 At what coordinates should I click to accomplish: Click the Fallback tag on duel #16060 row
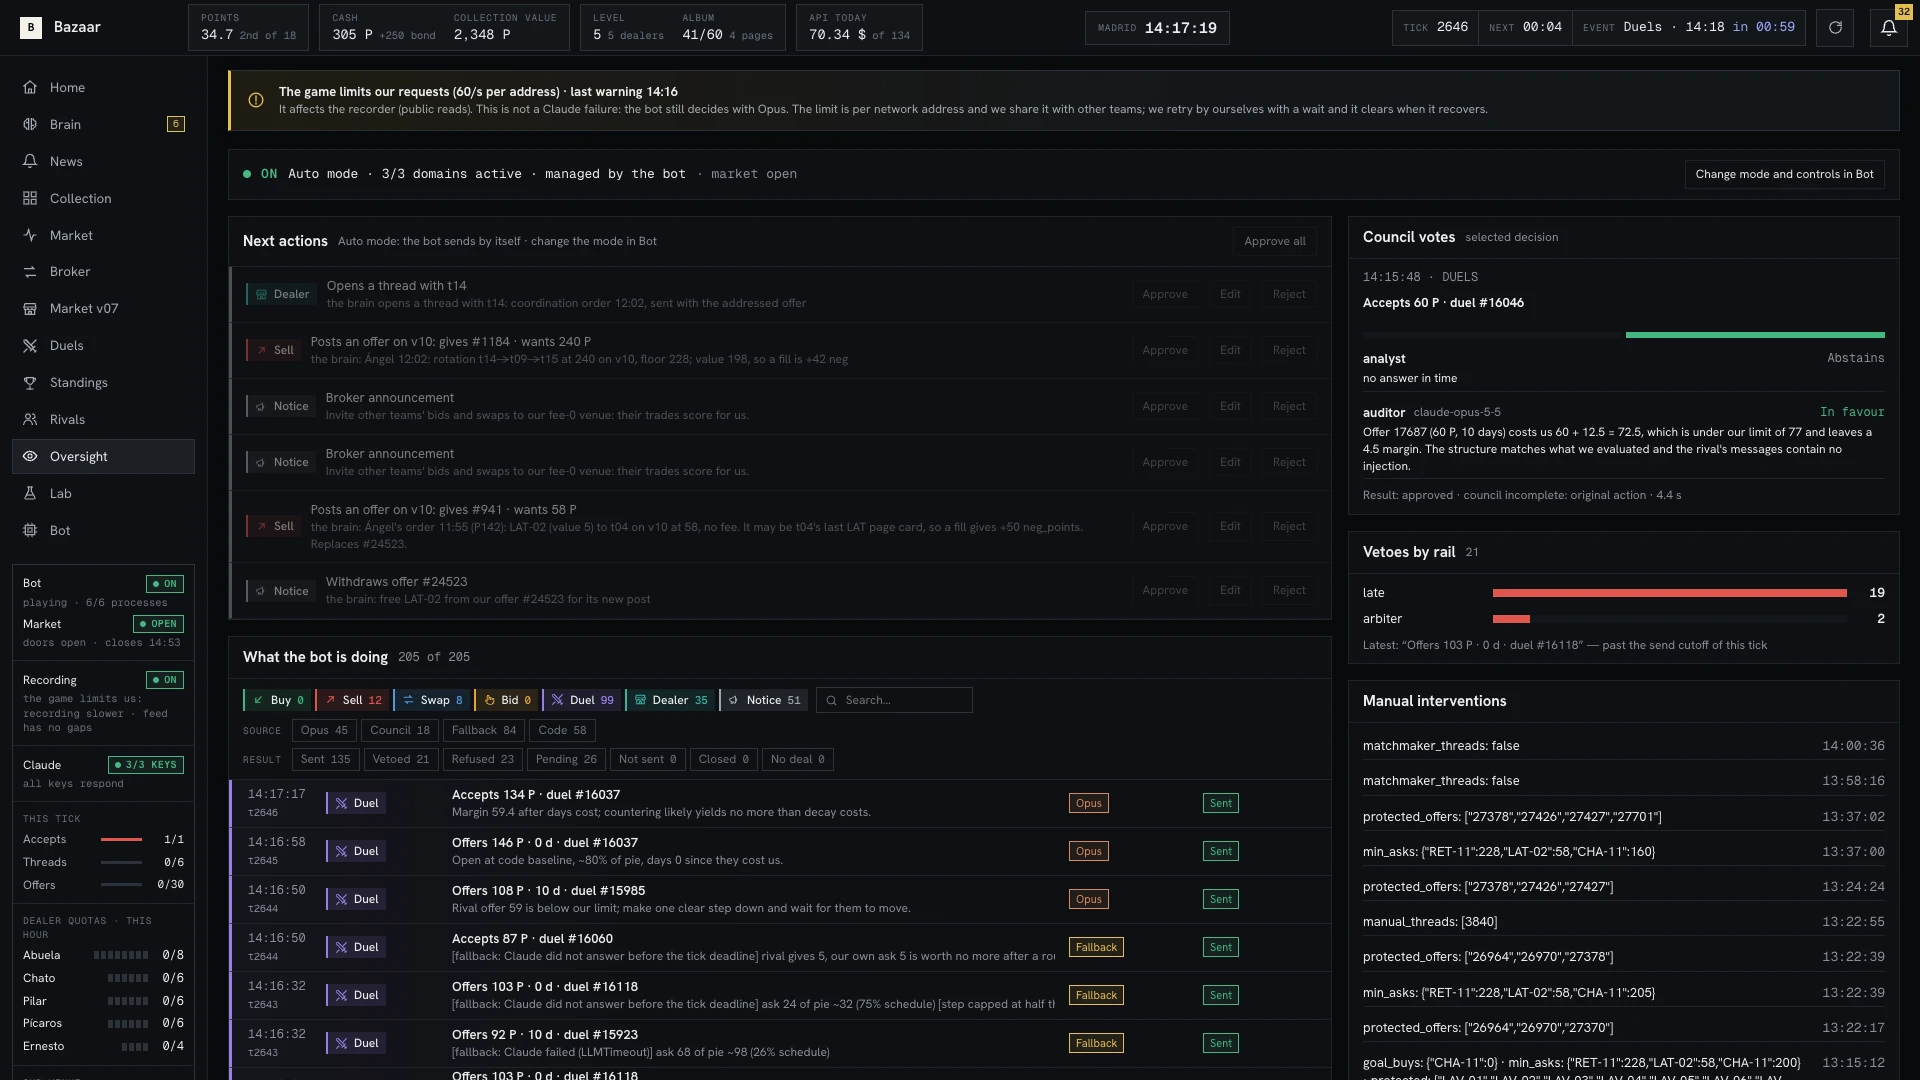pyautogui.click(x=1096, y=947)
